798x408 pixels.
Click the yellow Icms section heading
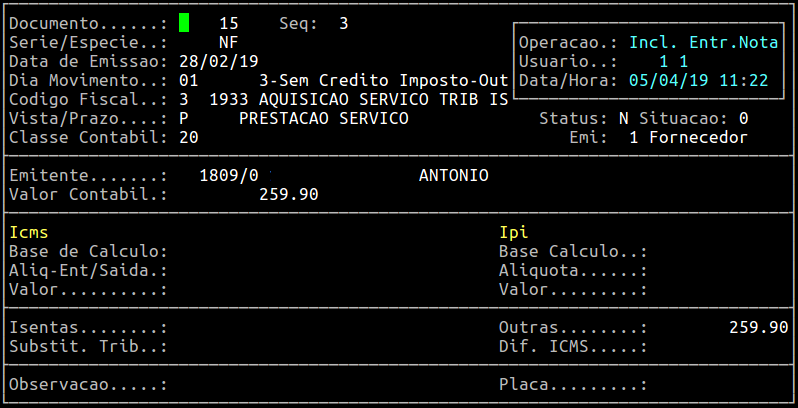(28, 232)
